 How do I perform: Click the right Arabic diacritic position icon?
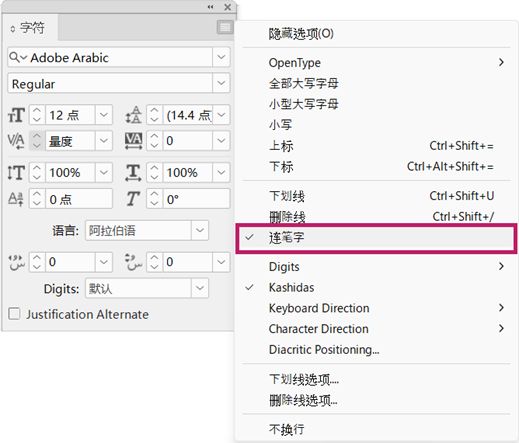coord(133,262)
